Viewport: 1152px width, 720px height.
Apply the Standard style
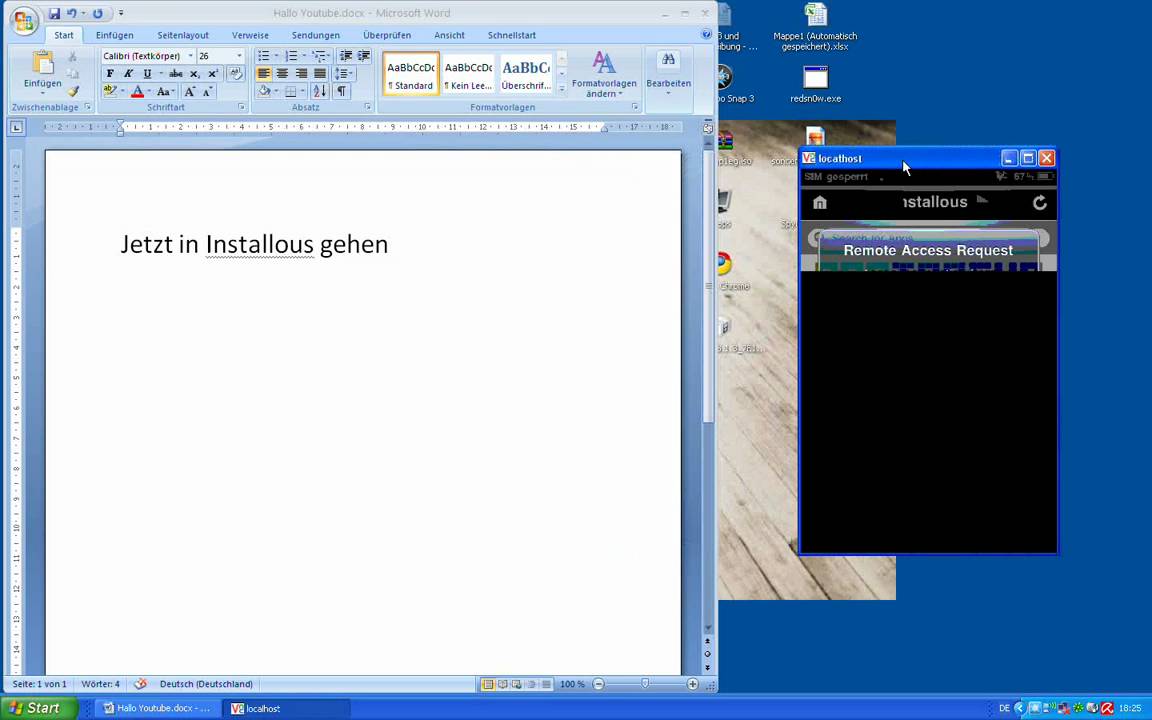coord(411,73)
